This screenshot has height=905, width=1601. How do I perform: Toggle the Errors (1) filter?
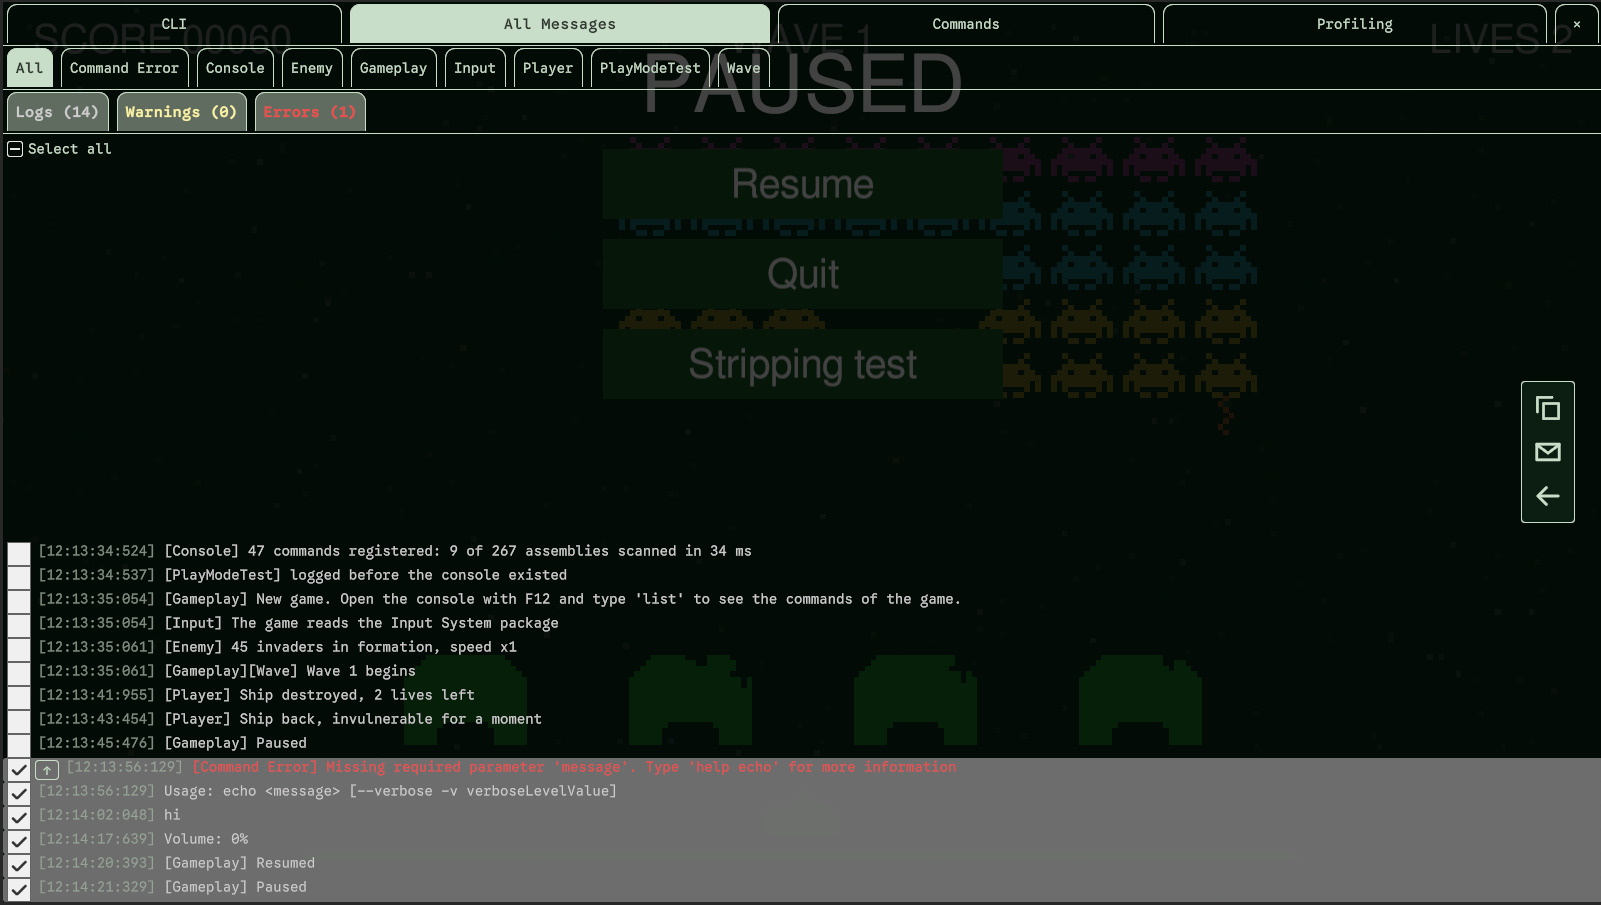click(310, 112)
